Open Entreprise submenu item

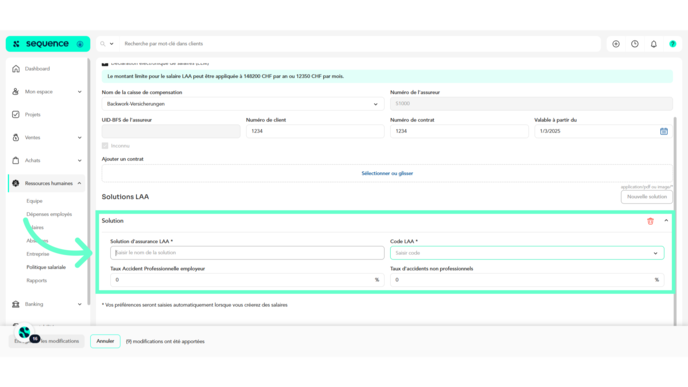[38, 254]
